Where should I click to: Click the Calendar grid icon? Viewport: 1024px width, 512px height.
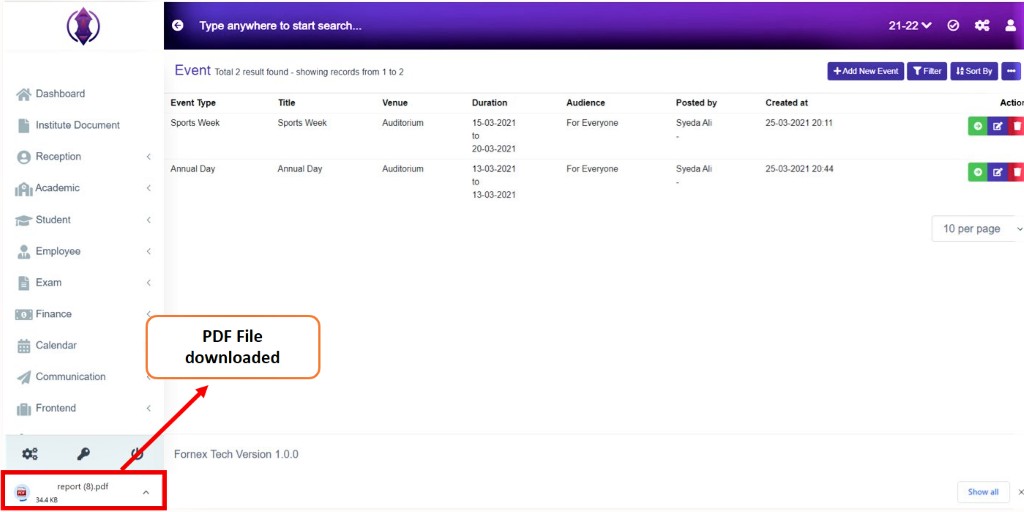tap(24, 345)
